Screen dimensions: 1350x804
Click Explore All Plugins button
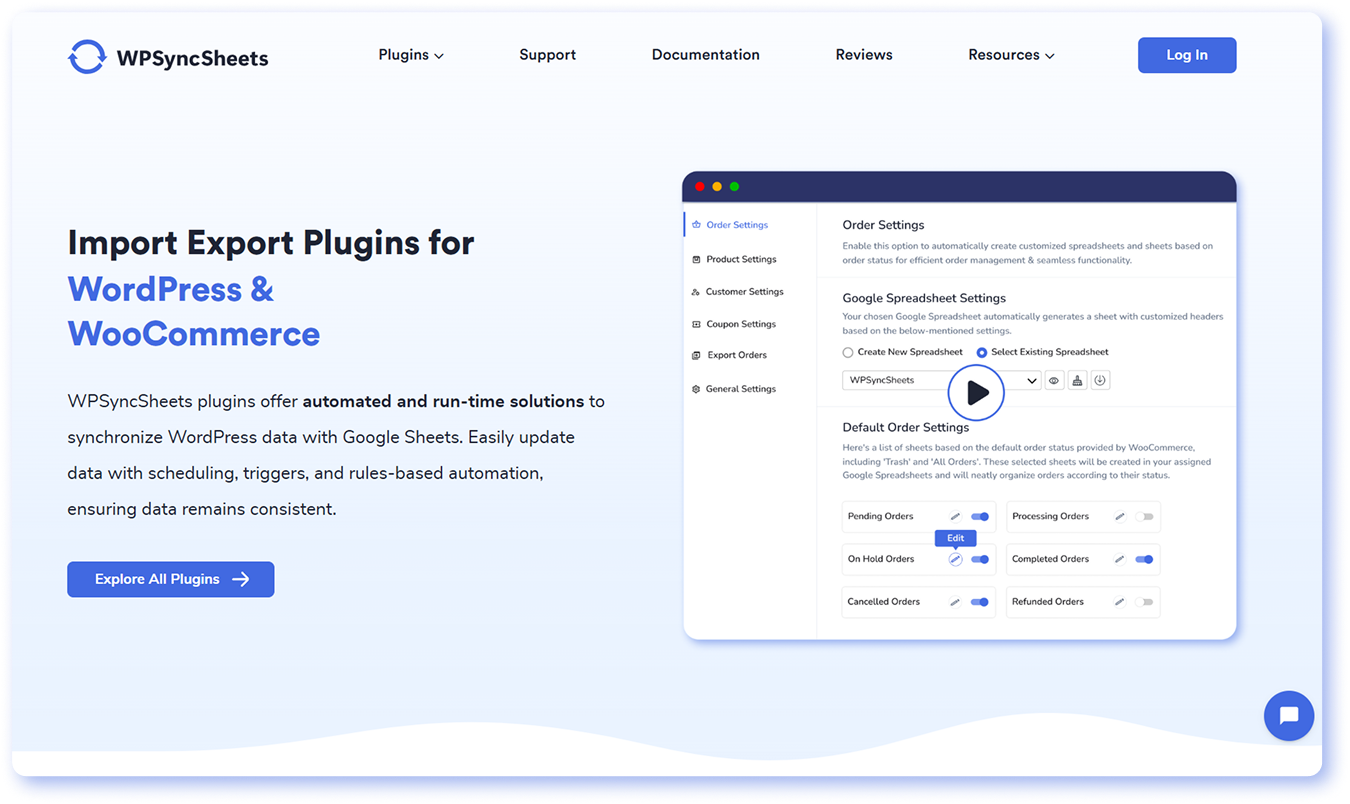click(x=171, y=579)
